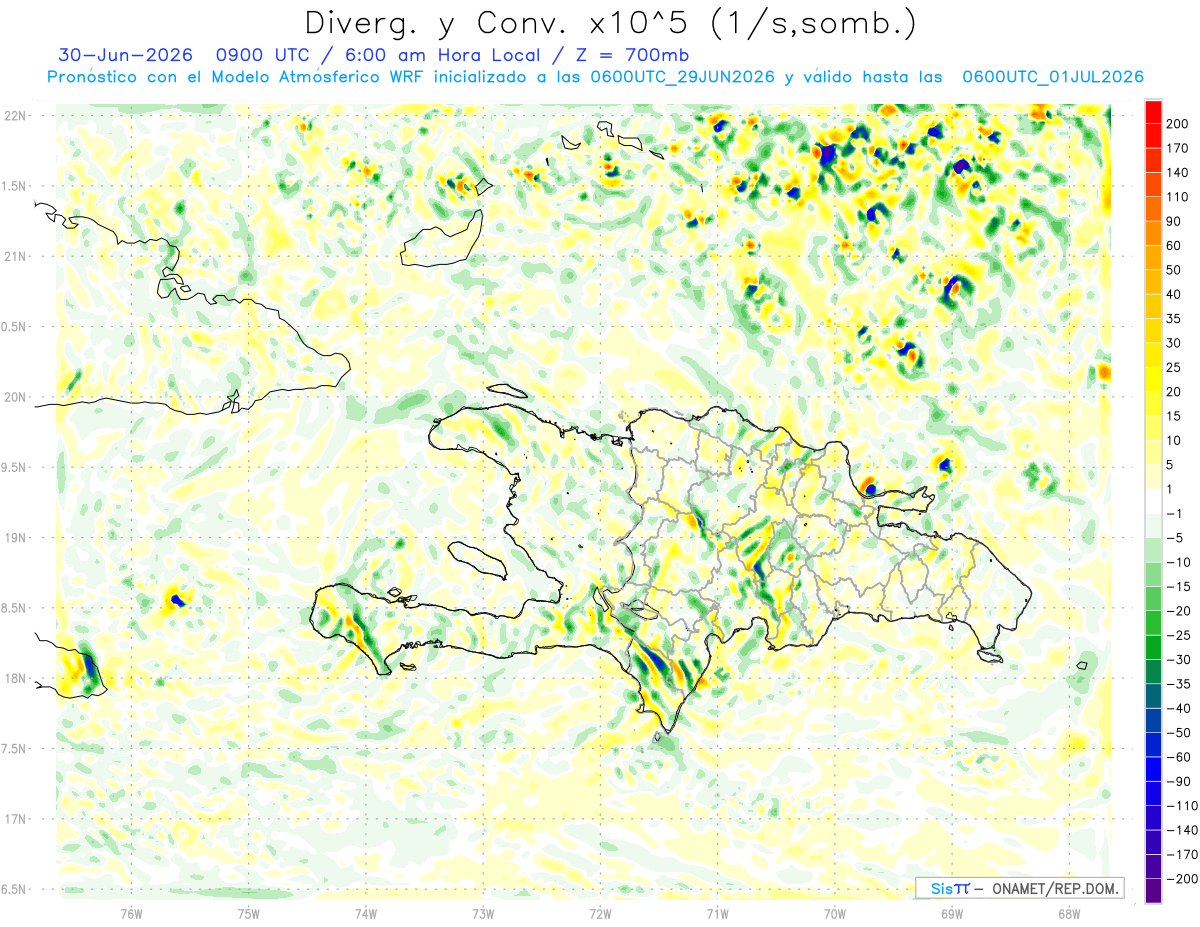Click the '-40' color scale label
The height and width of the screenshot is (927, 1200).
coord(1178,708)
